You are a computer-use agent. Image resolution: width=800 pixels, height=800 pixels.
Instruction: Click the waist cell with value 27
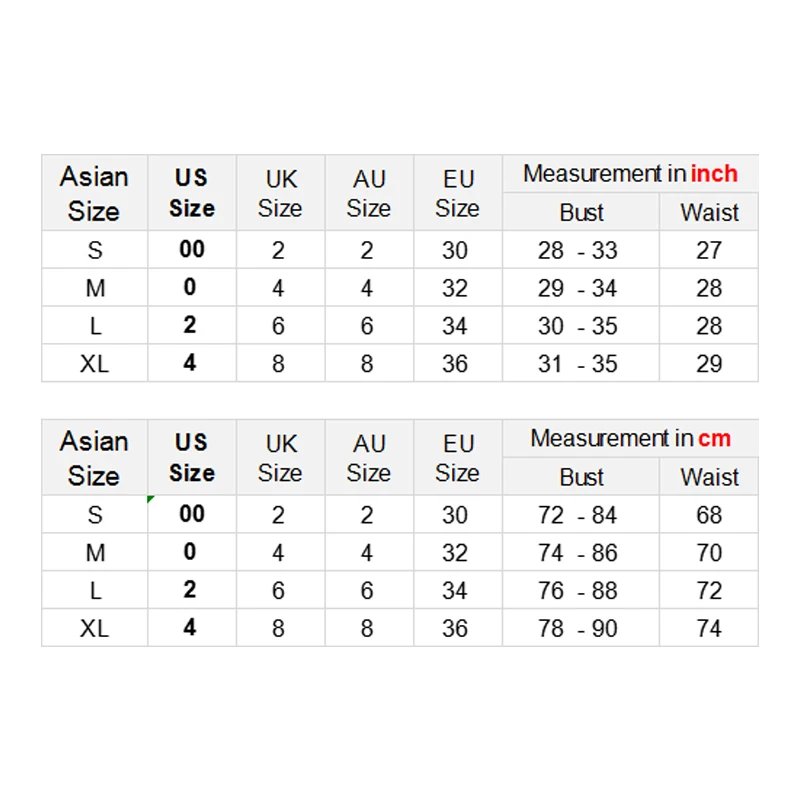point(709,250)
